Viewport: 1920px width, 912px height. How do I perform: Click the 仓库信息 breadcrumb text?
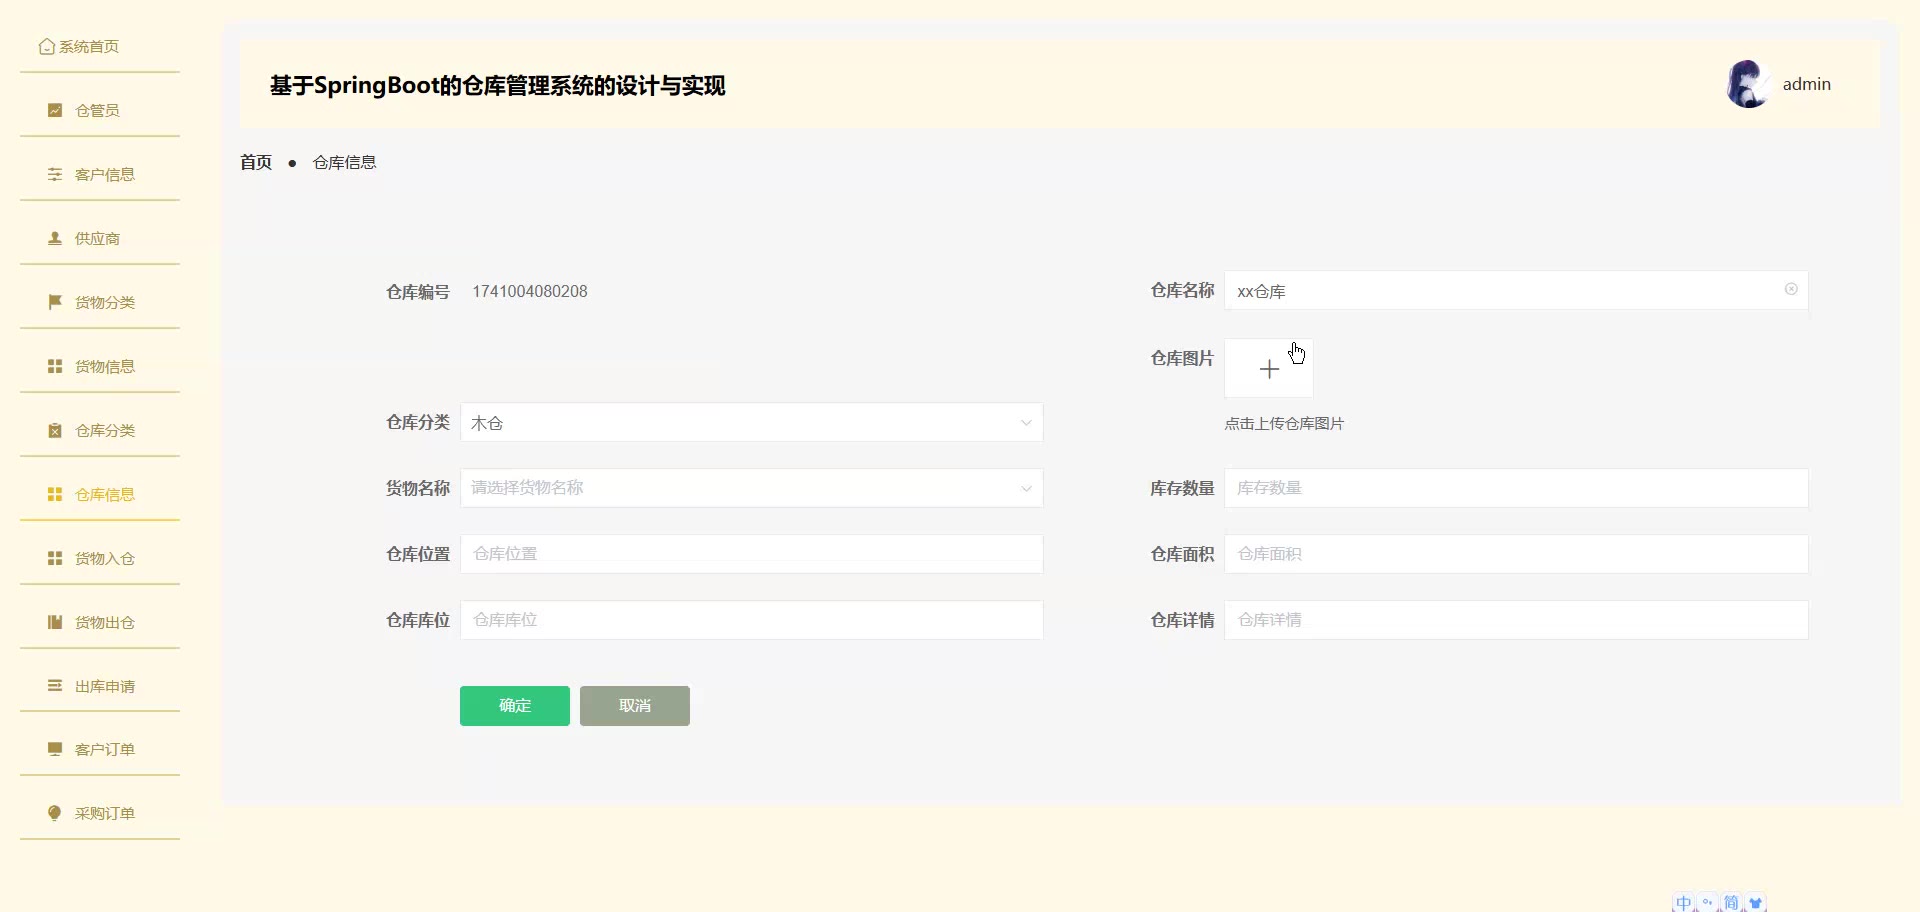(x=344, y=162)
